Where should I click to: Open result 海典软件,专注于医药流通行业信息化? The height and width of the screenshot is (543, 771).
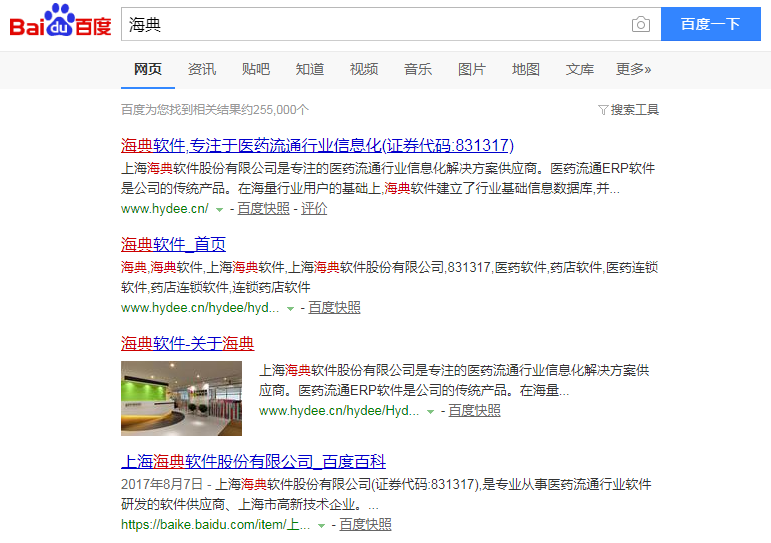(317, 146)
